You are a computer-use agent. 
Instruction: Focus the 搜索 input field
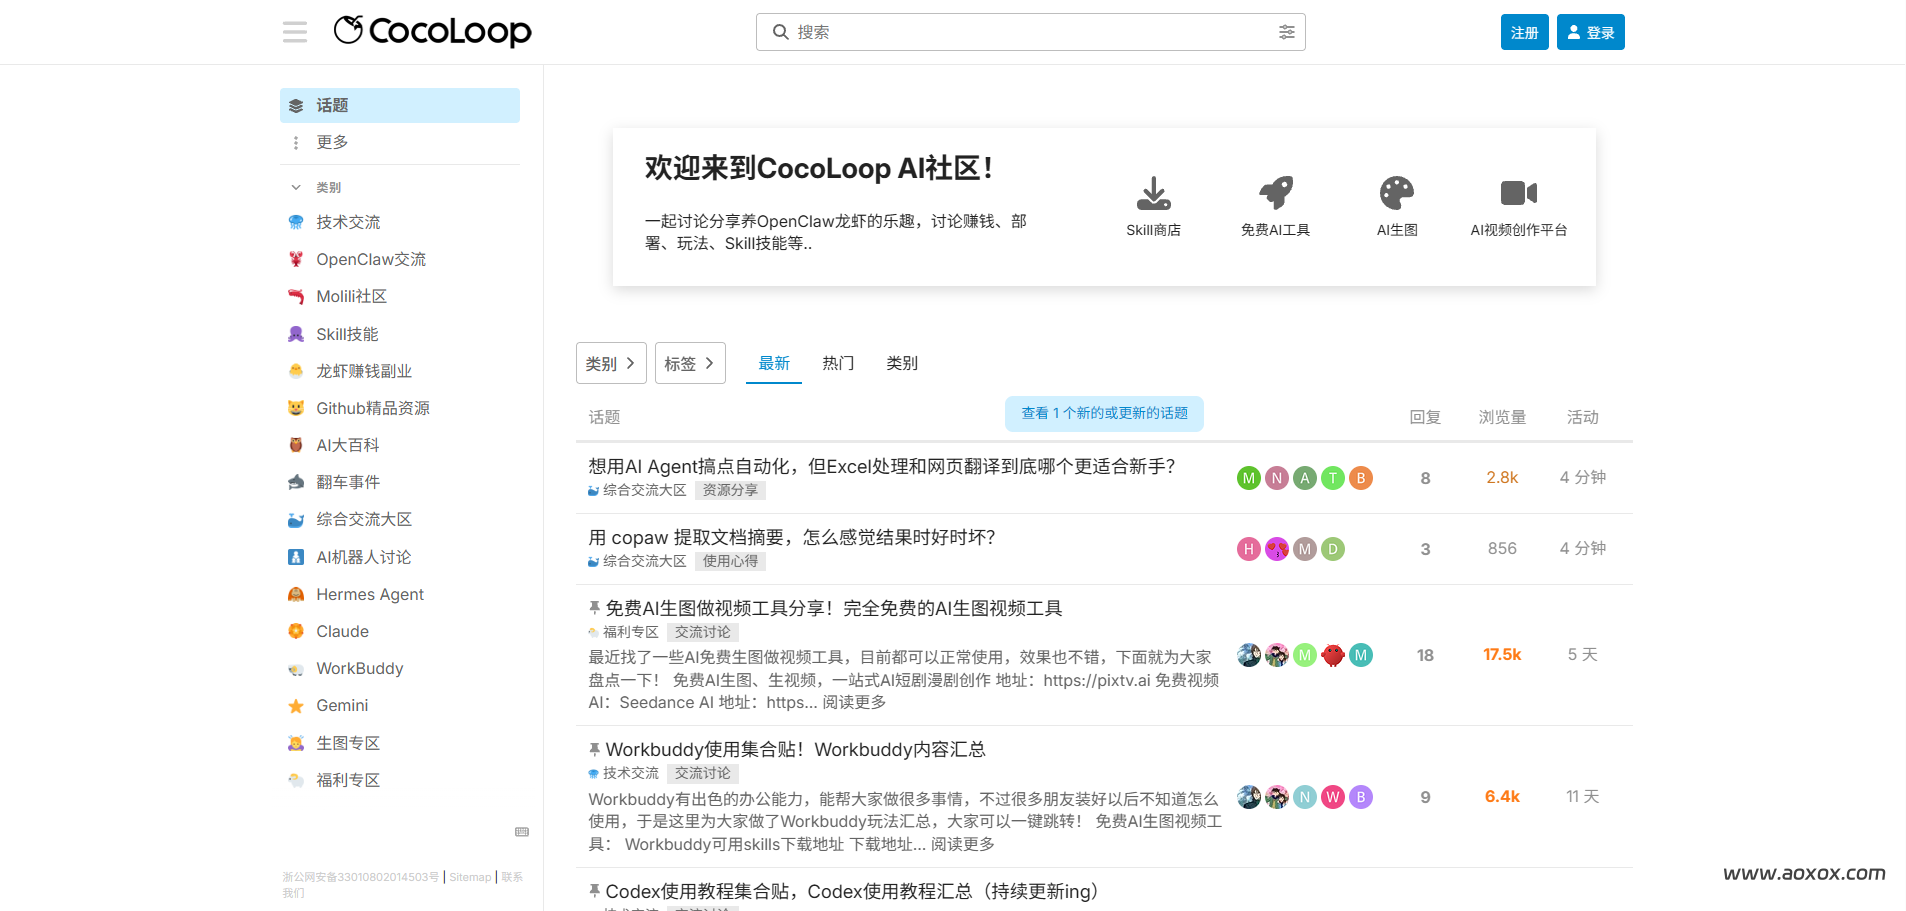[x=1031, y=32]
